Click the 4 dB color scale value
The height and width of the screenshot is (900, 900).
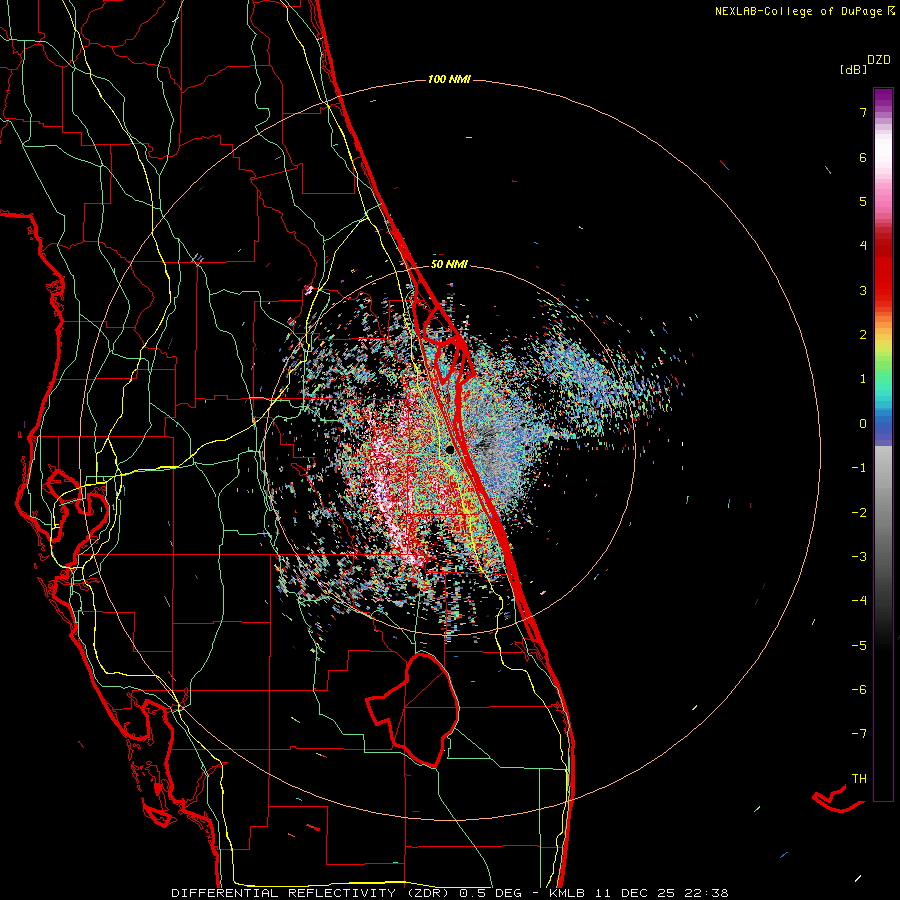click(x=863, y=246)
